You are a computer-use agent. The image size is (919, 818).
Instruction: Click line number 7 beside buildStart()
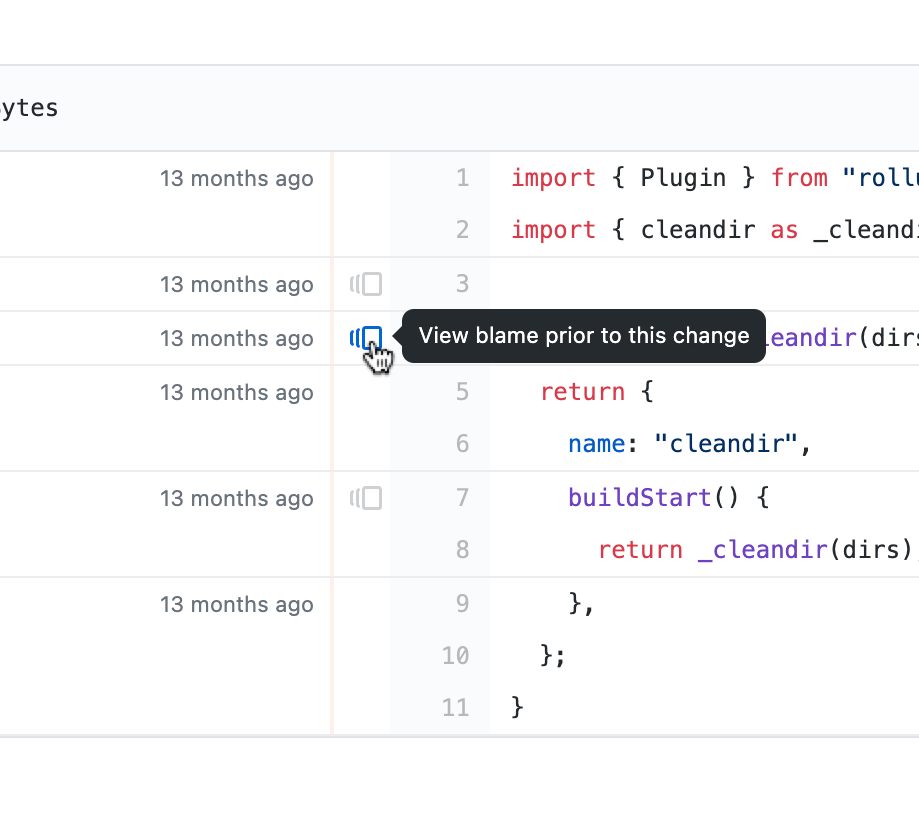point(461,498)
